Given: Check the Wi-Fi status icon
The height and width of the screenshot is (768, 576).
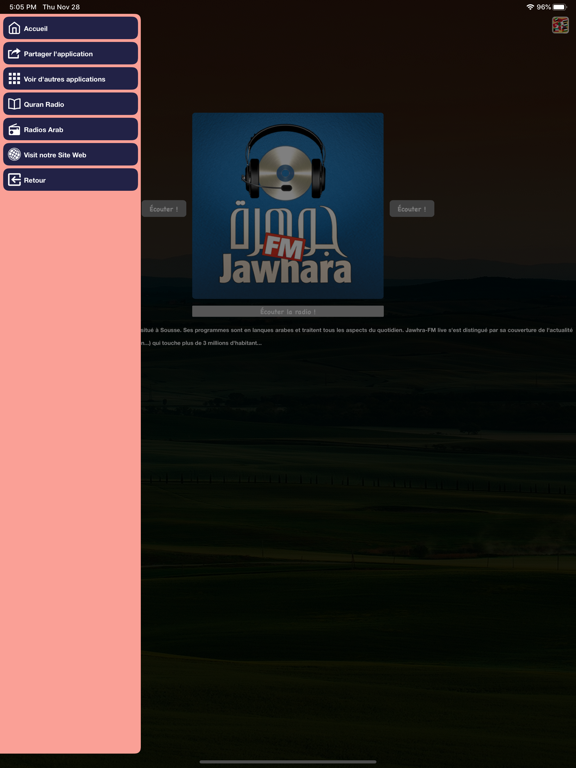Looking at the screenshot, I should (x=530, y=7).
